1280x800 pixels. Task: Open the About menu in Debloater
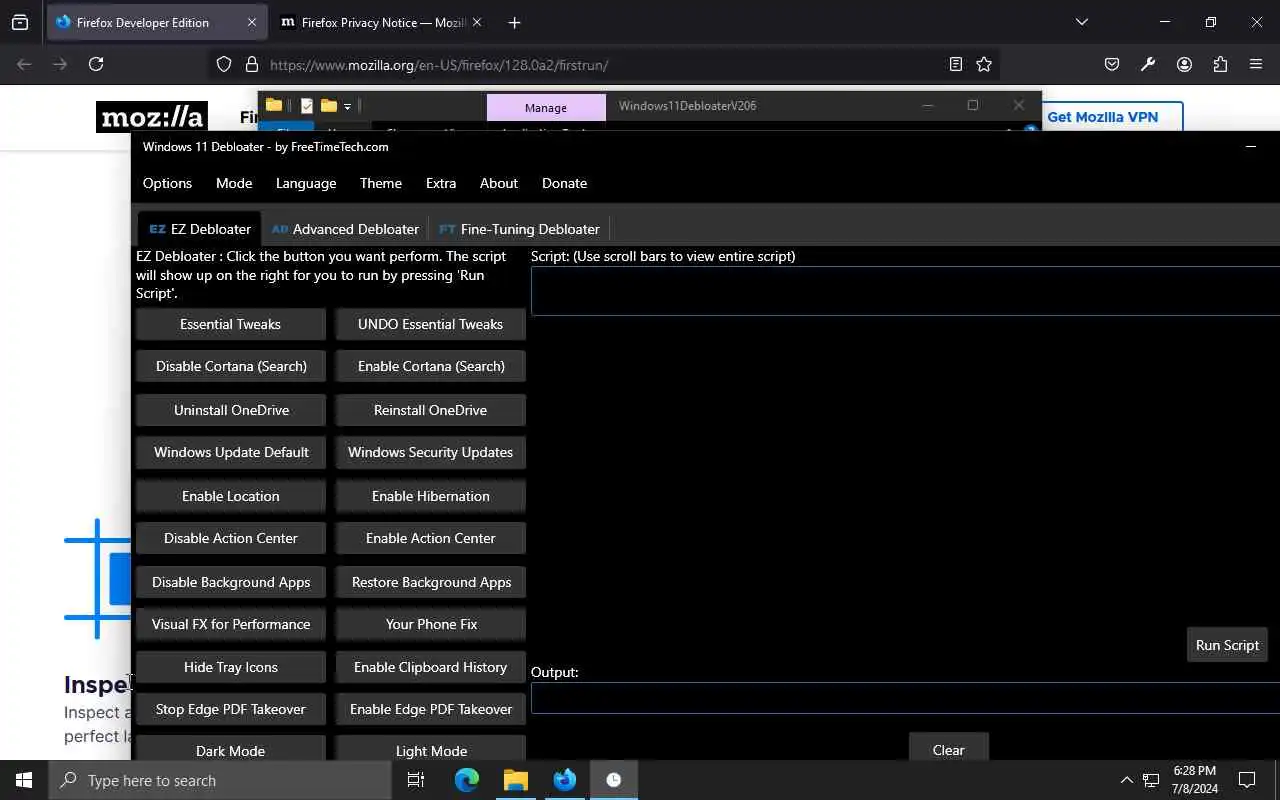[x=499, y=183]
